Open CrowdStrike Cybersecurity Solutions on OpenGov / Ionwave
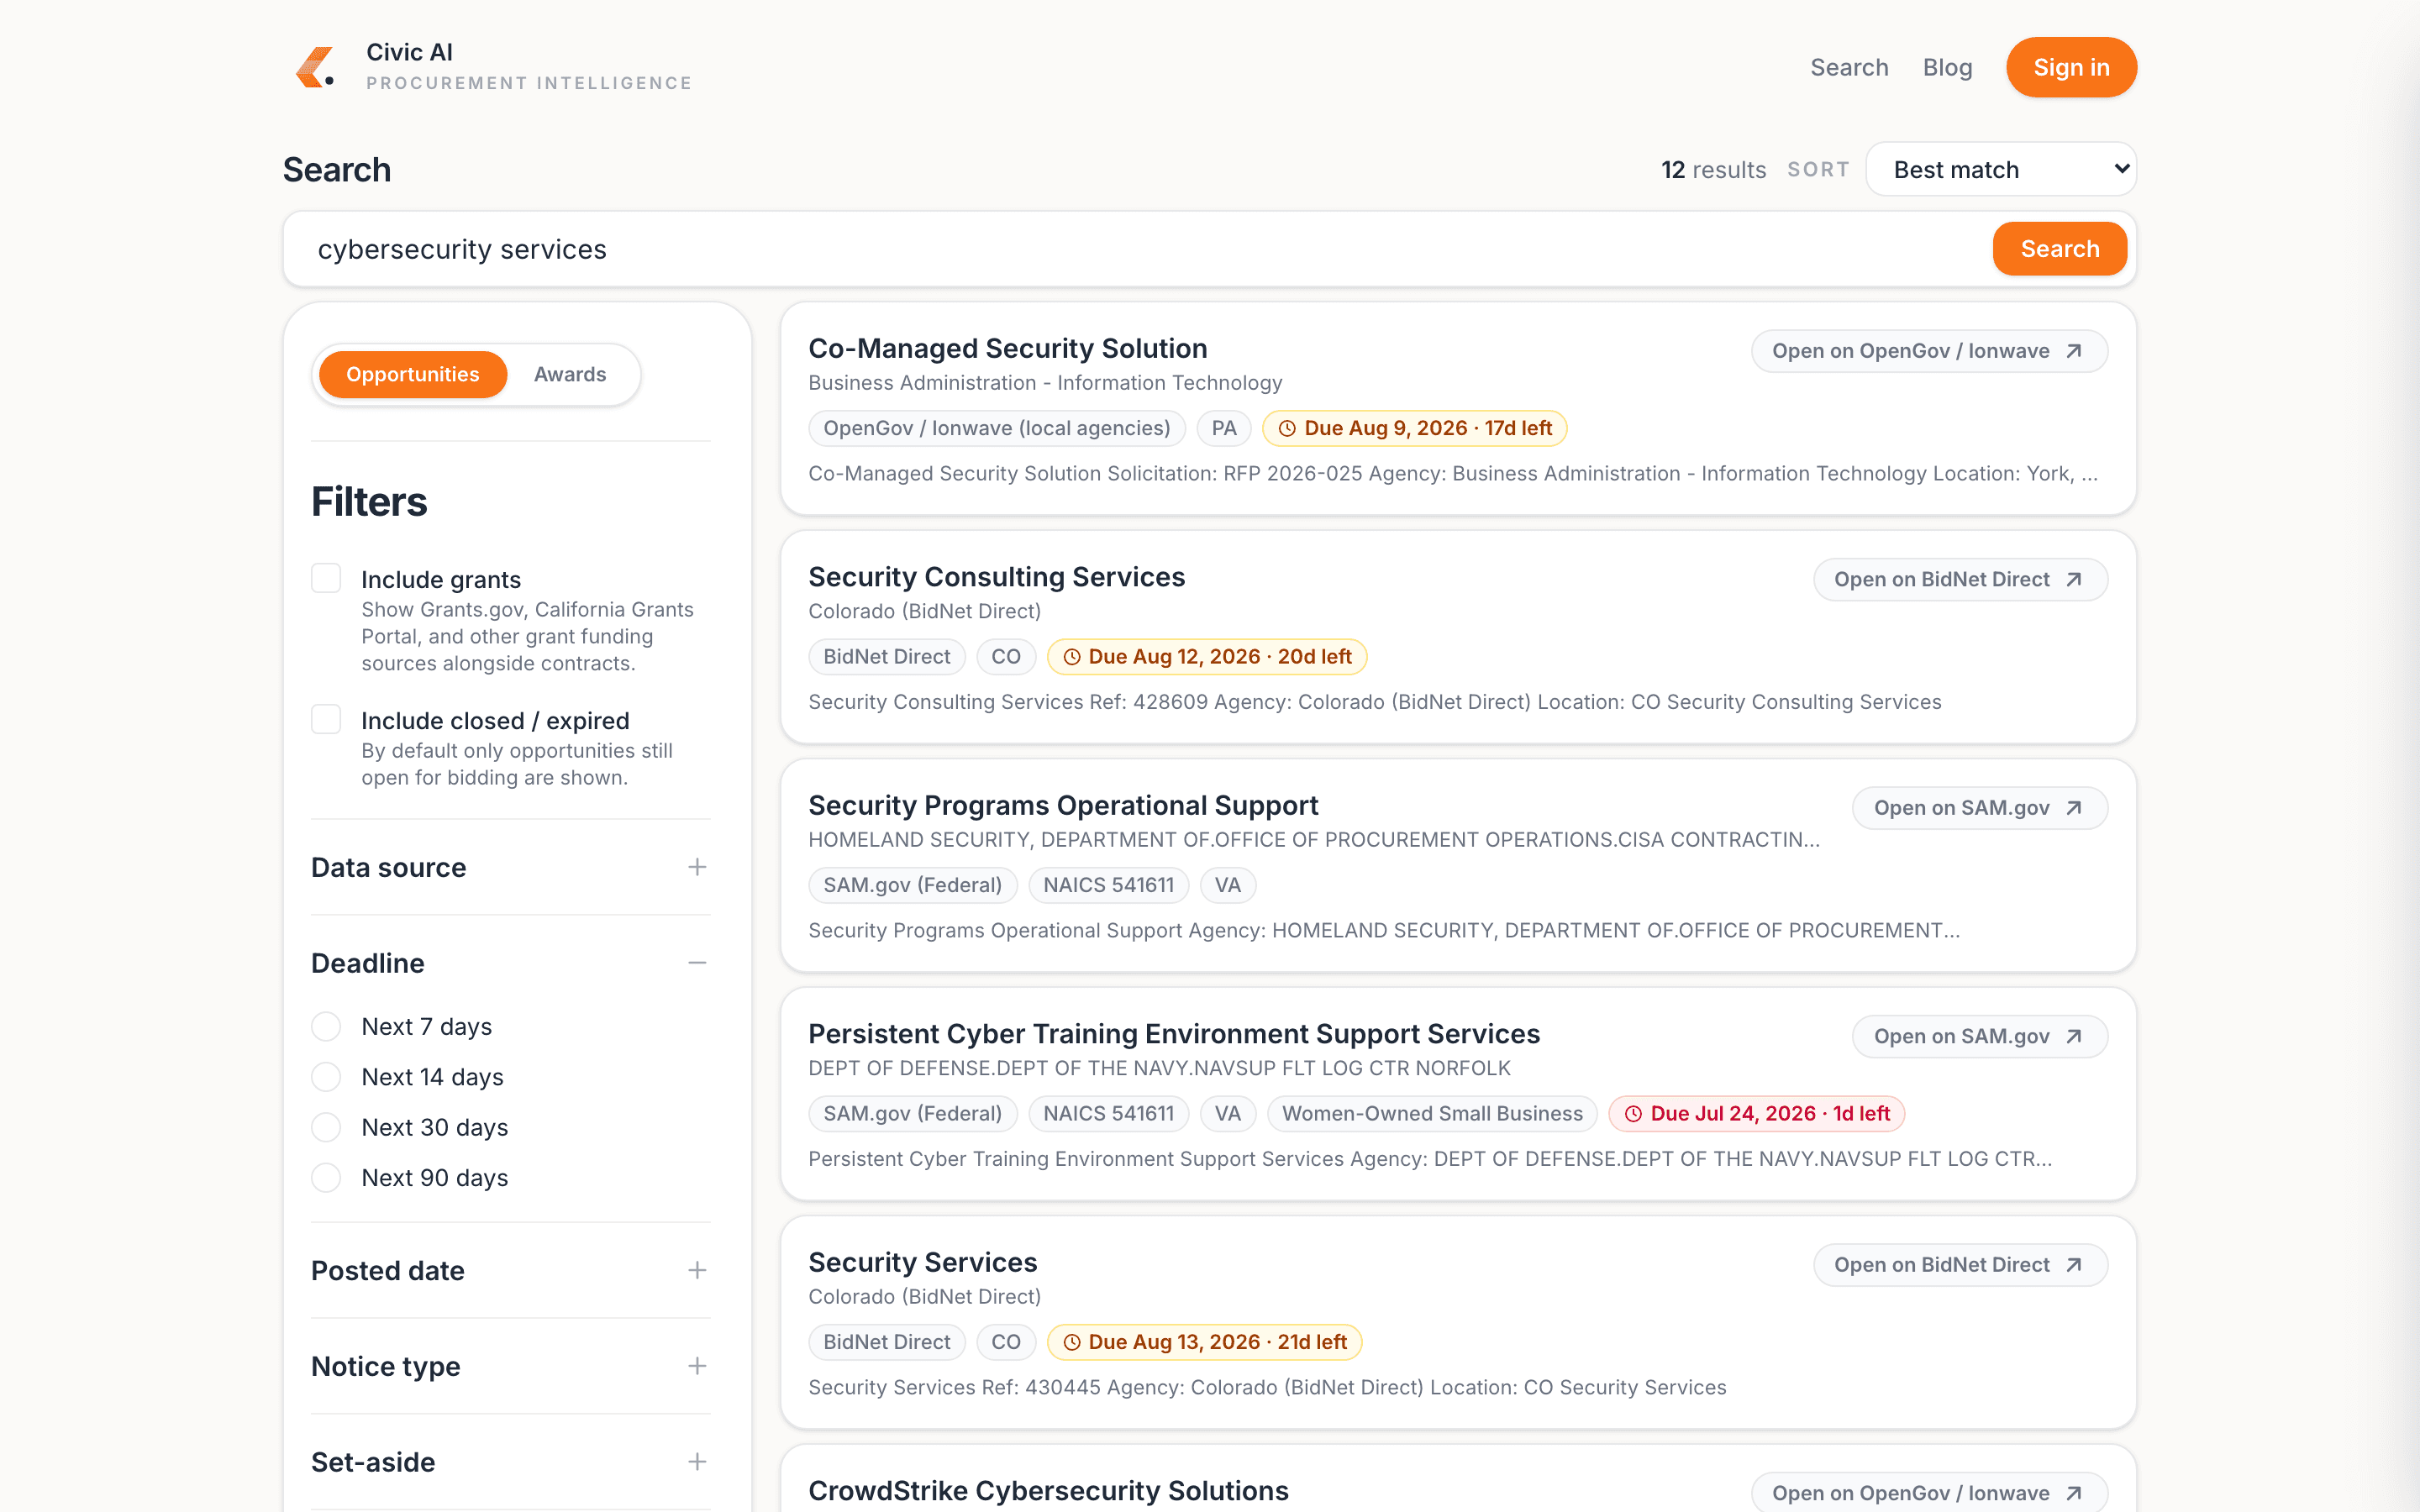This screenshot has height=1512, width=2420. pyautogui.click(x=1929, y=1493)
